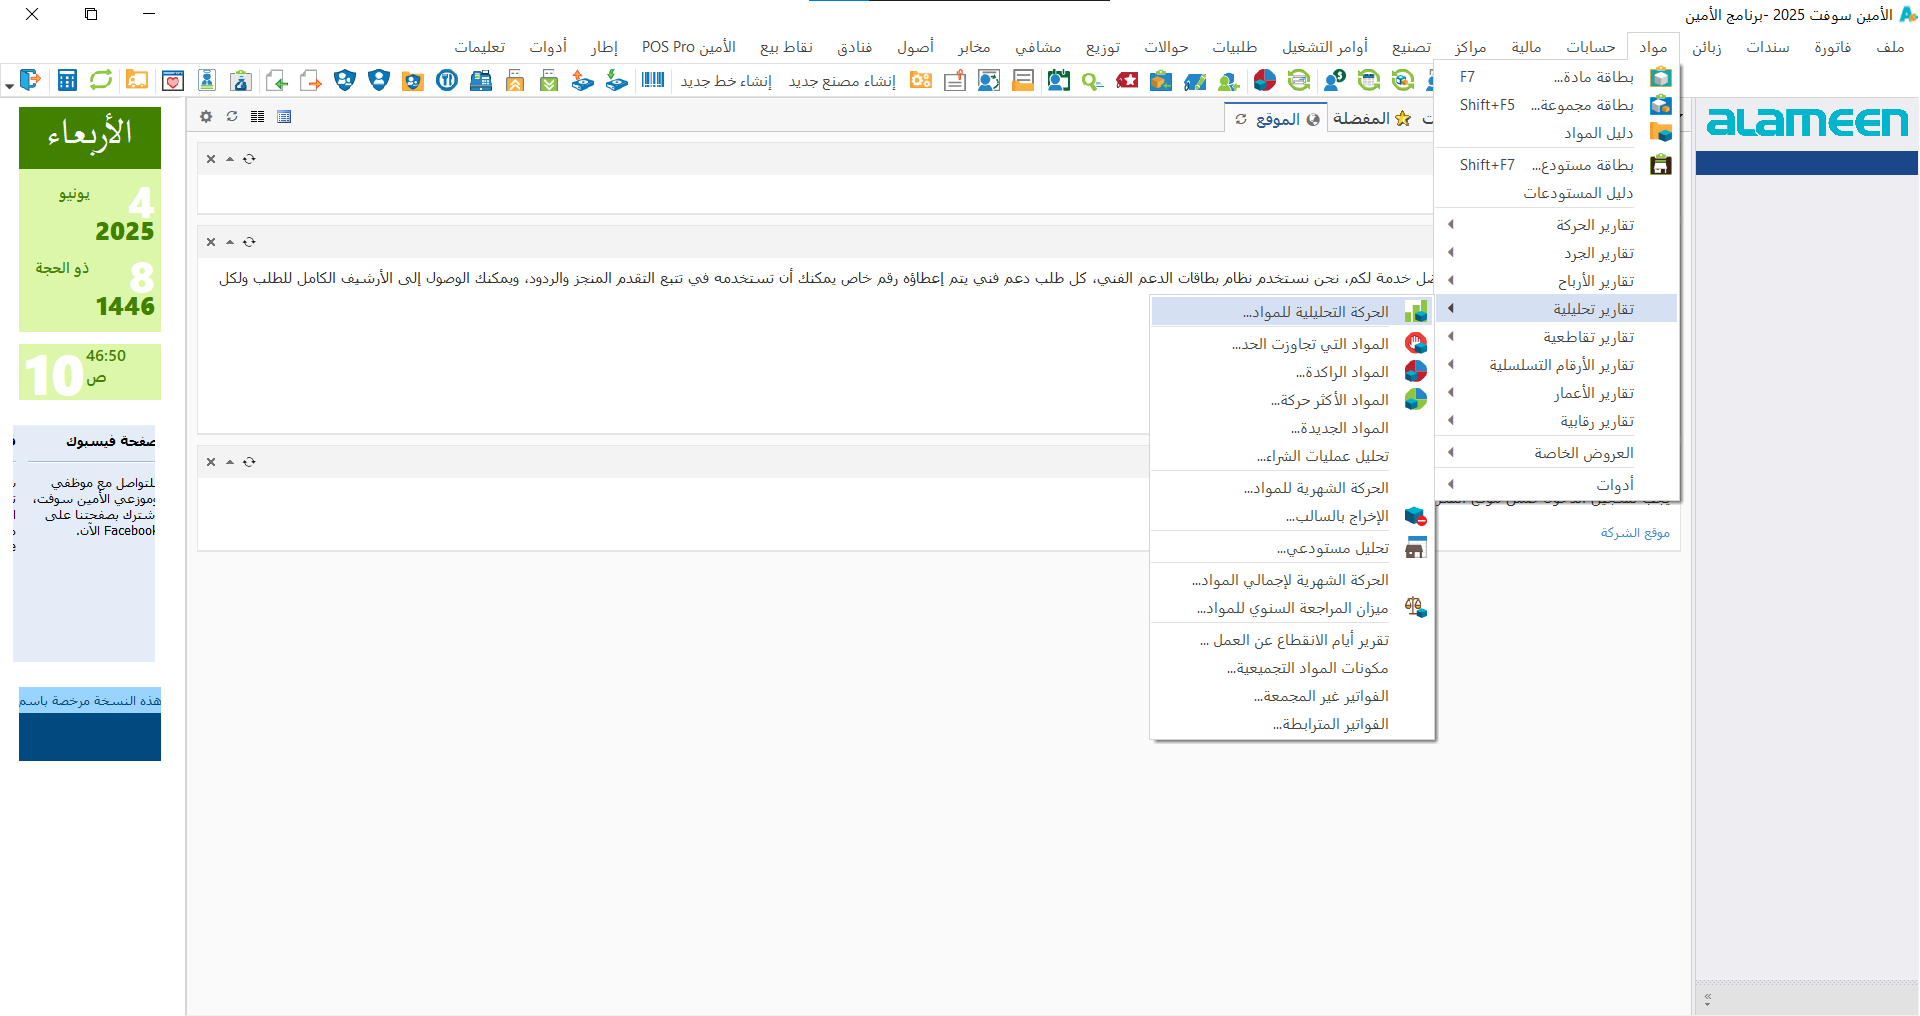Viewport: 1920px width, 1016px height.
Task: Click the fork and knife restaurant icon
Action: (447, 81)
